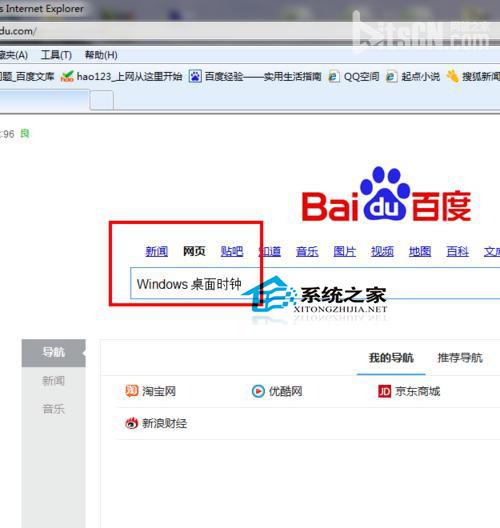Open the 工具(T) menu

pyautogui.click(x=56, y=55)
